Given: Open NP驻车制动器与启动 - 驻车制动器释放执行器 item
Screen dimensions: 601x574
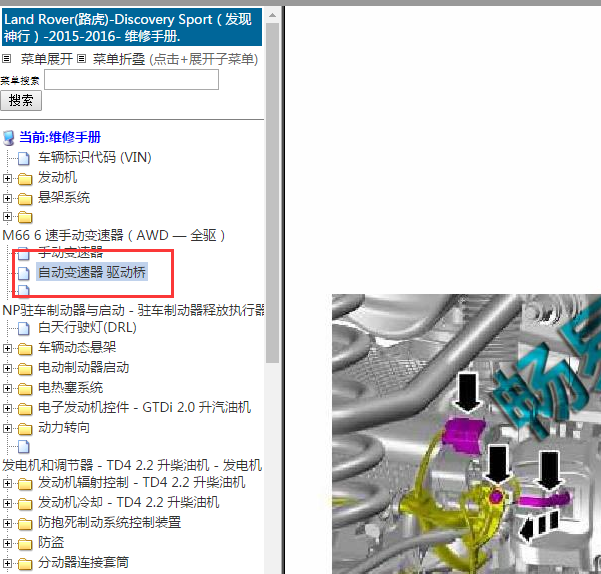Looking at the screenshot, I should [x=133, y=310].
